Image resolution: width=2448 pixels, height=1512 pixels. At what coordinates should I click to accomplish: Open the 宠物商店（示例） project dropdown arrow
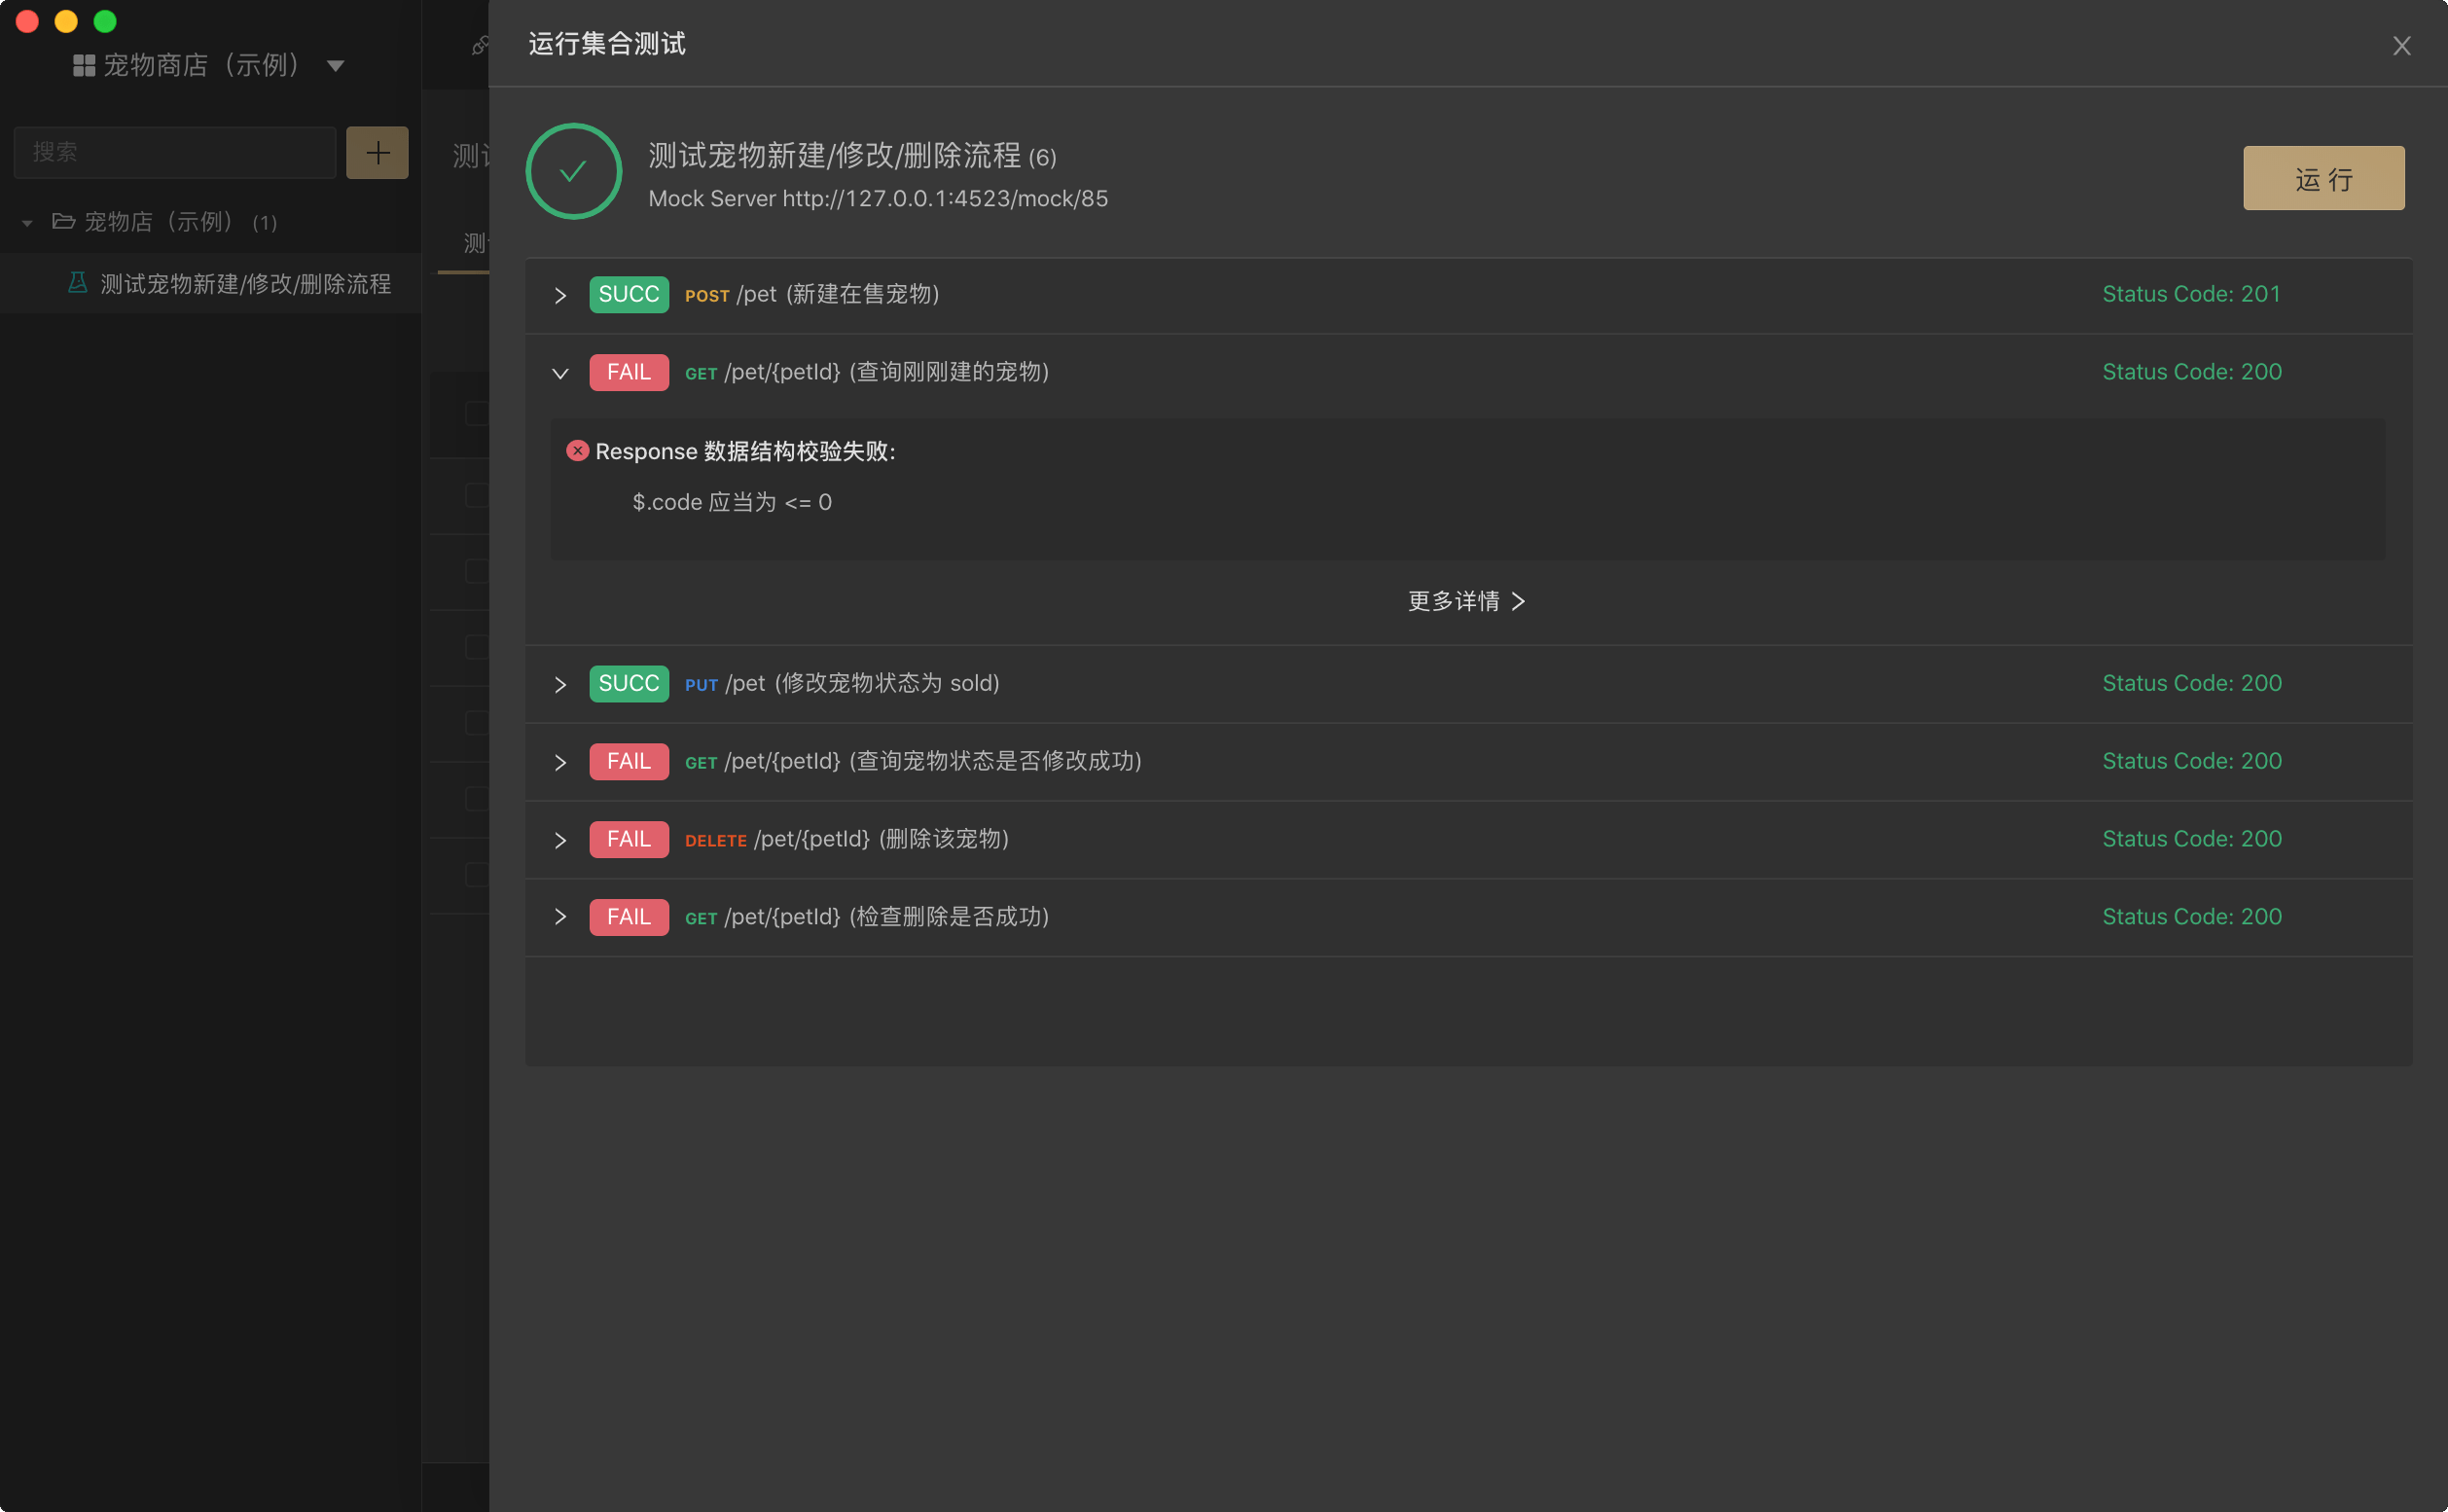(x=336, y=66)
